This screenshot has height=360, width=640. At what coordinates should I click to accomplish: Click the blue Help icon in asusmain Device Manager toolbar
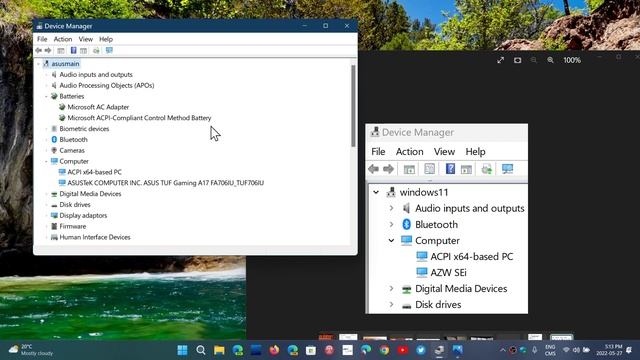(x=73, y=50)
